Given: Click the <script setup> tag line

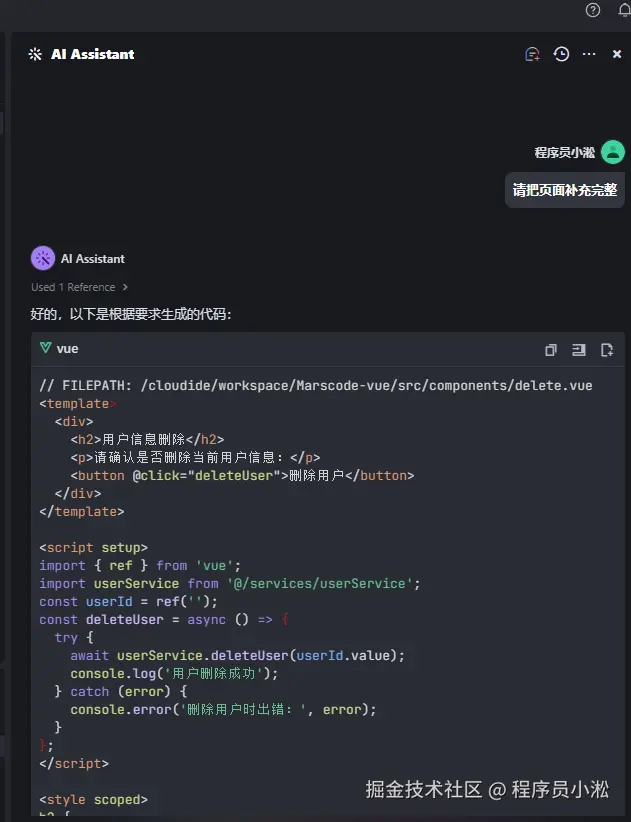Looking at the screenshot, I should (93, 547).
